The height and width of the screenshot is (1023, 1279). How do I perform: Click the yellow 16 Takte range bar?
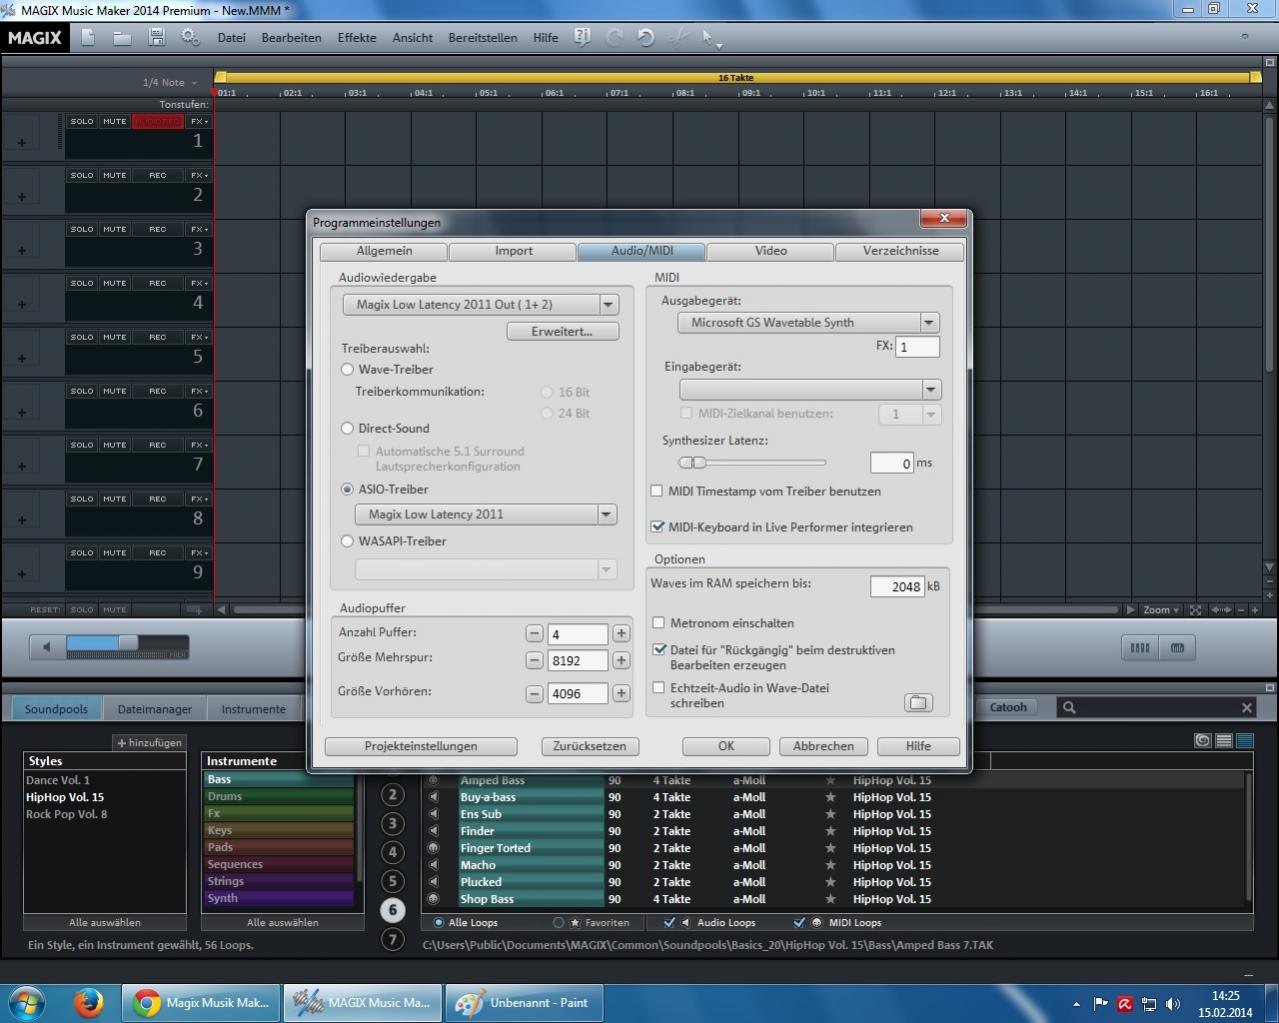(737, 77)
